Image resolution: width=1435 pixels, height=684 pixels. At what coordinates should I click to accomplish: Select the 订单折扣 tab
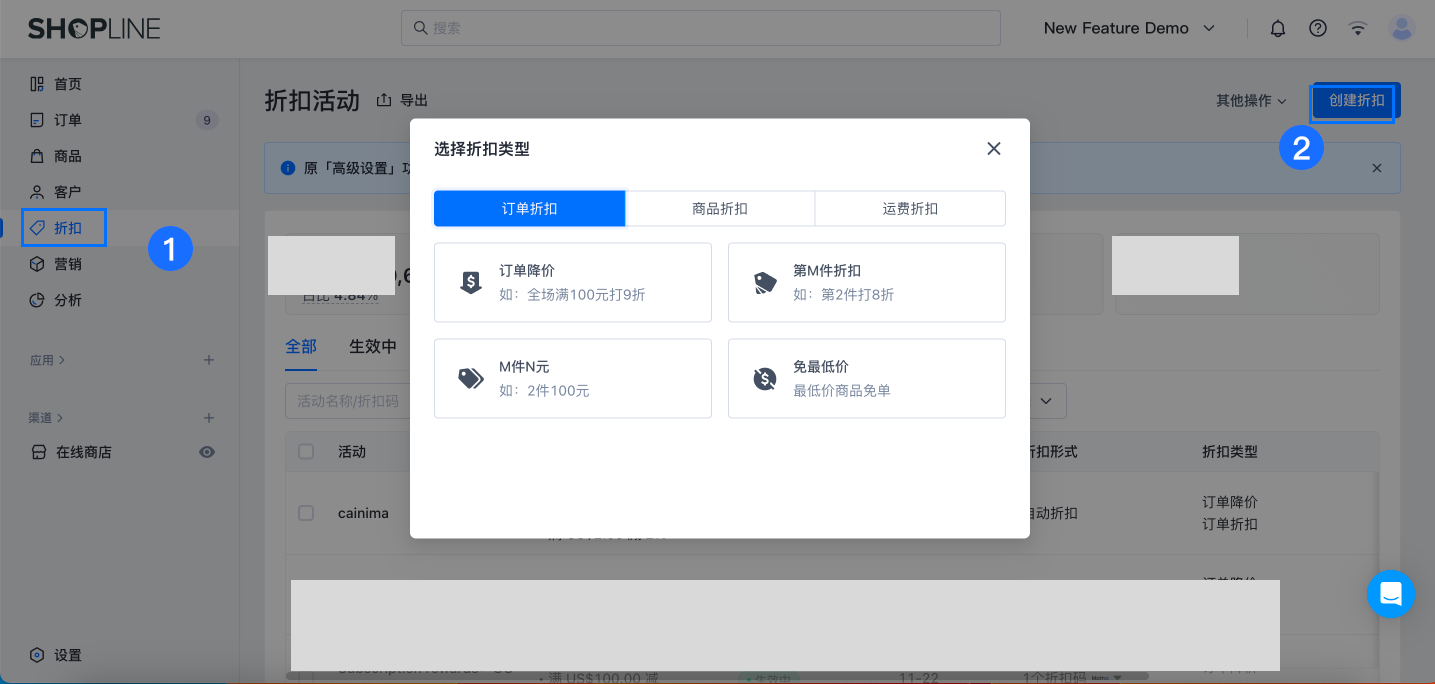click(x=530, y=209)
